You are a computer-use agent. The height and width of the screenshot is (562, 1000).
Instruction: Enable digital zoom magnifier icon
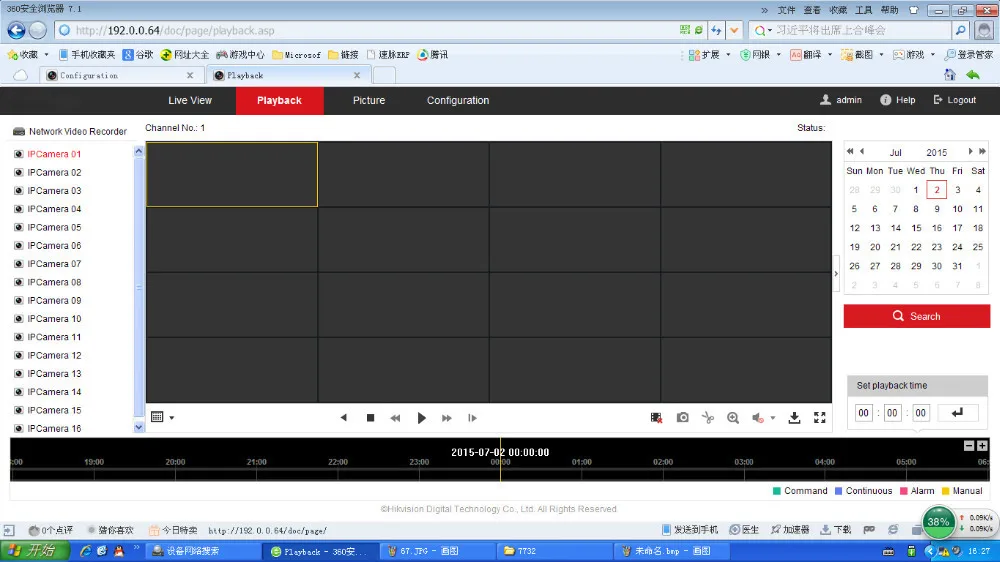(x=733, y=418)
